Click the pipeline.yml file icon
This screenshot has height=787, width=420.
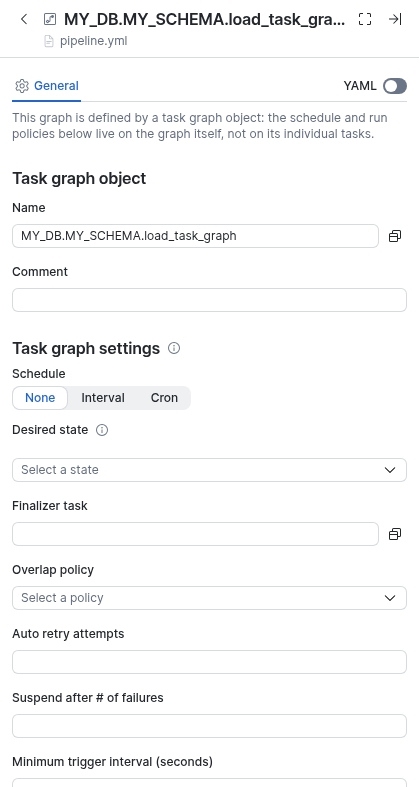[x=49, y=41]
